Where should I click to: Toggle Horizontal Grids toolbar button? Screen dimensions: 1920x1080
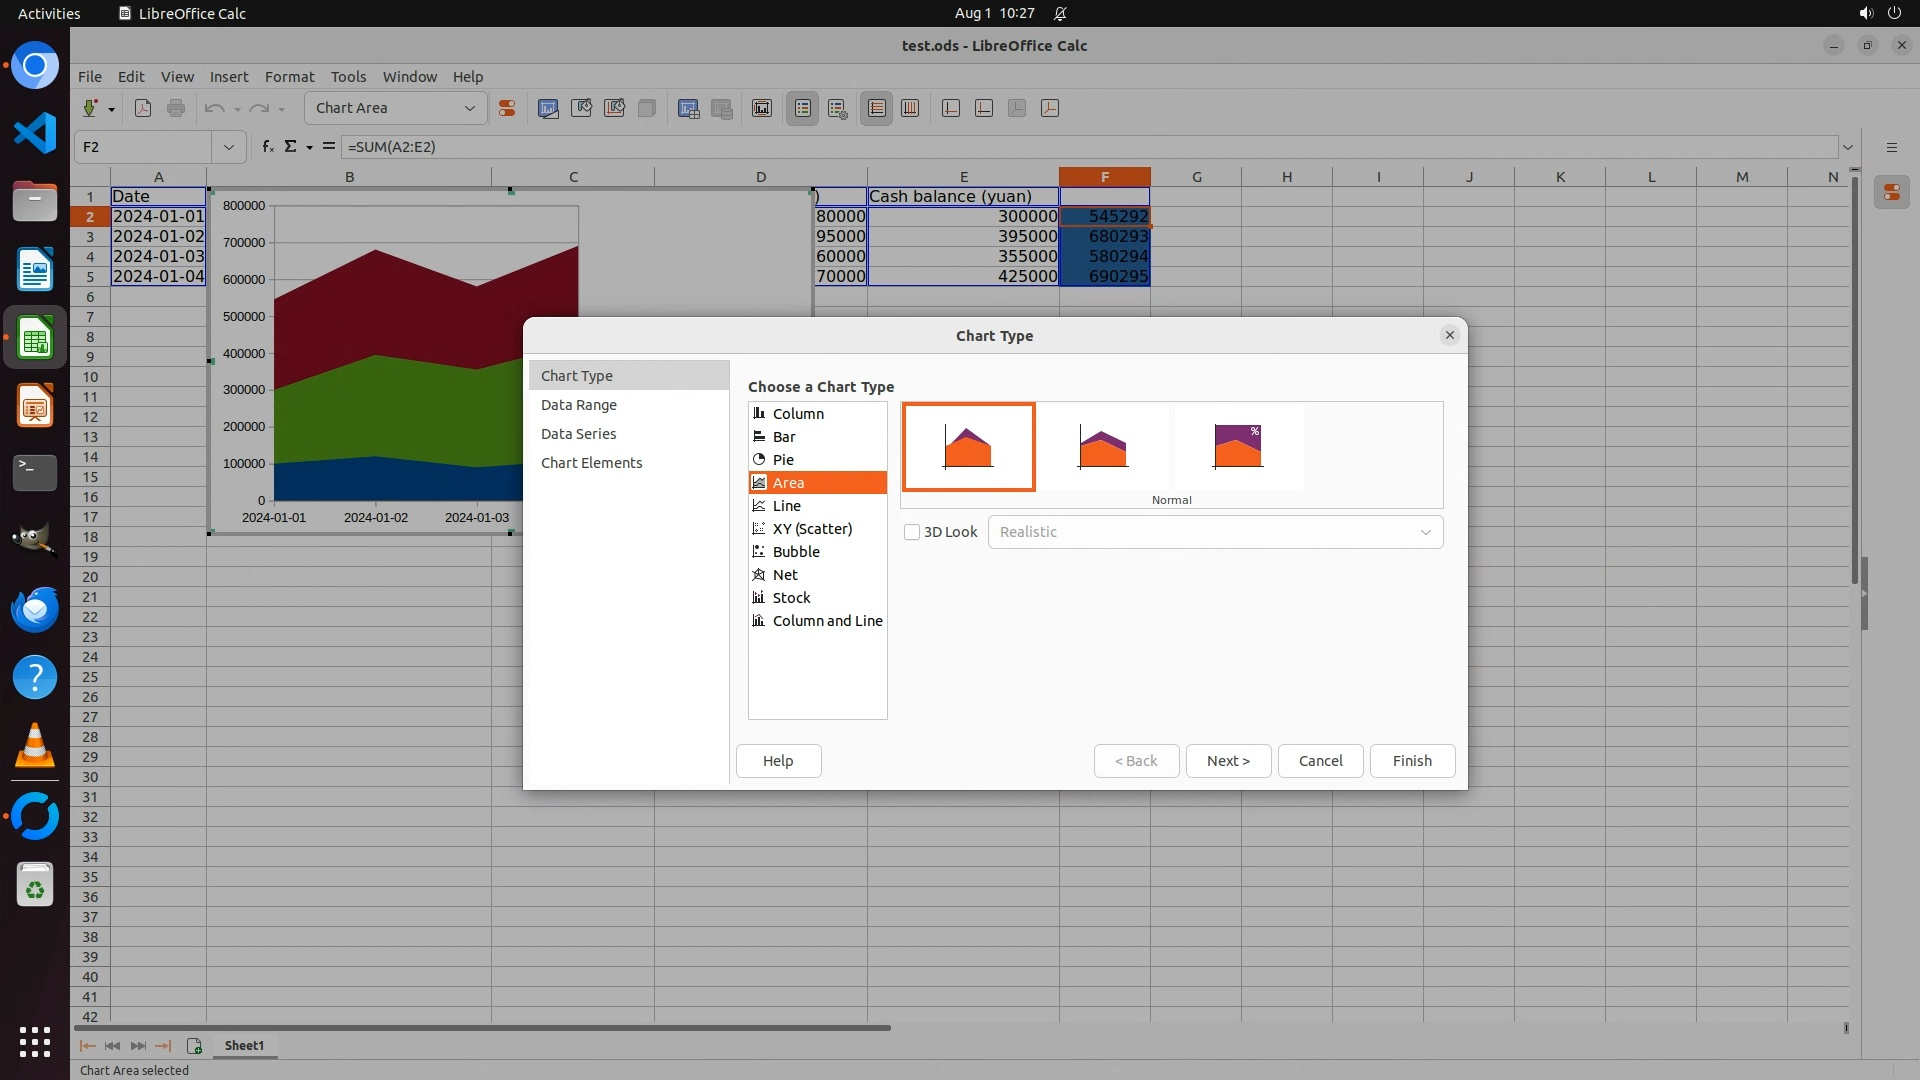tap(877, 108)
